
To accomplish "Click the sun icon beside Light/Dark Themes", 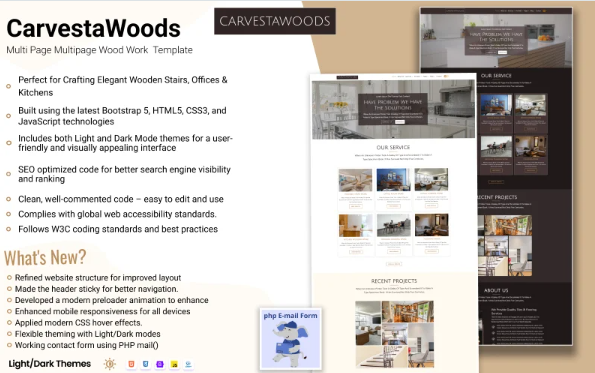I will pos(110,364).
